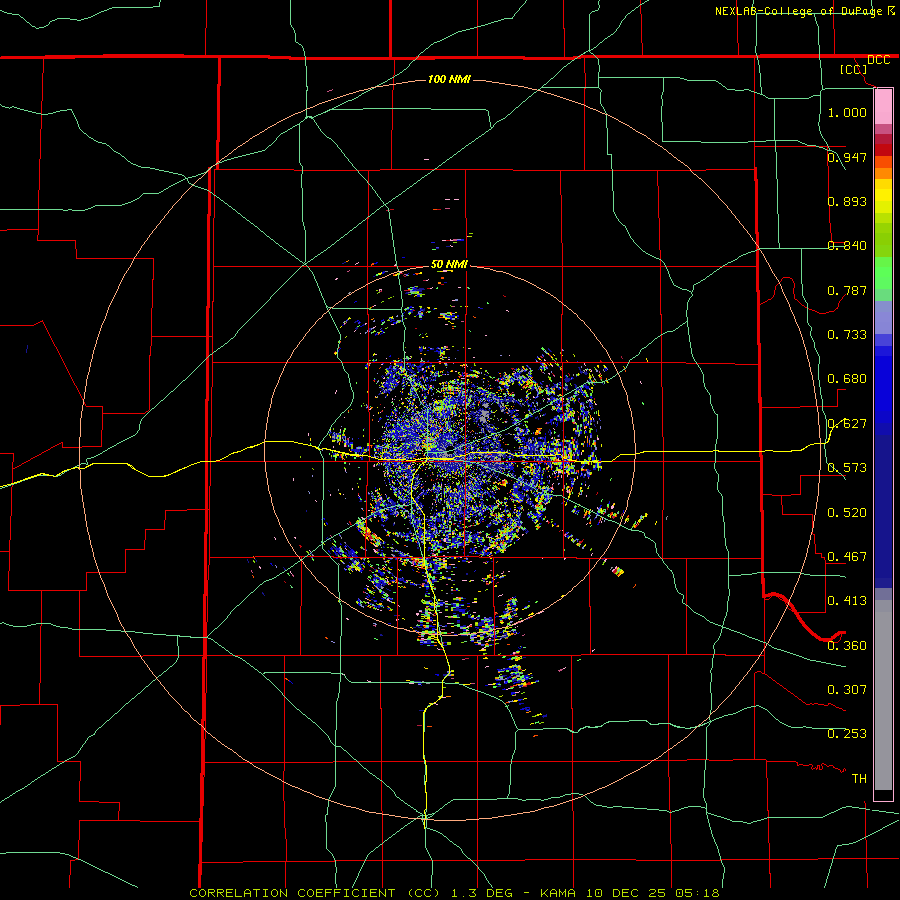The width and height of the screenshot is (900, 900).
Task: Click the 0.253 legend value
Action: point(847,734)
